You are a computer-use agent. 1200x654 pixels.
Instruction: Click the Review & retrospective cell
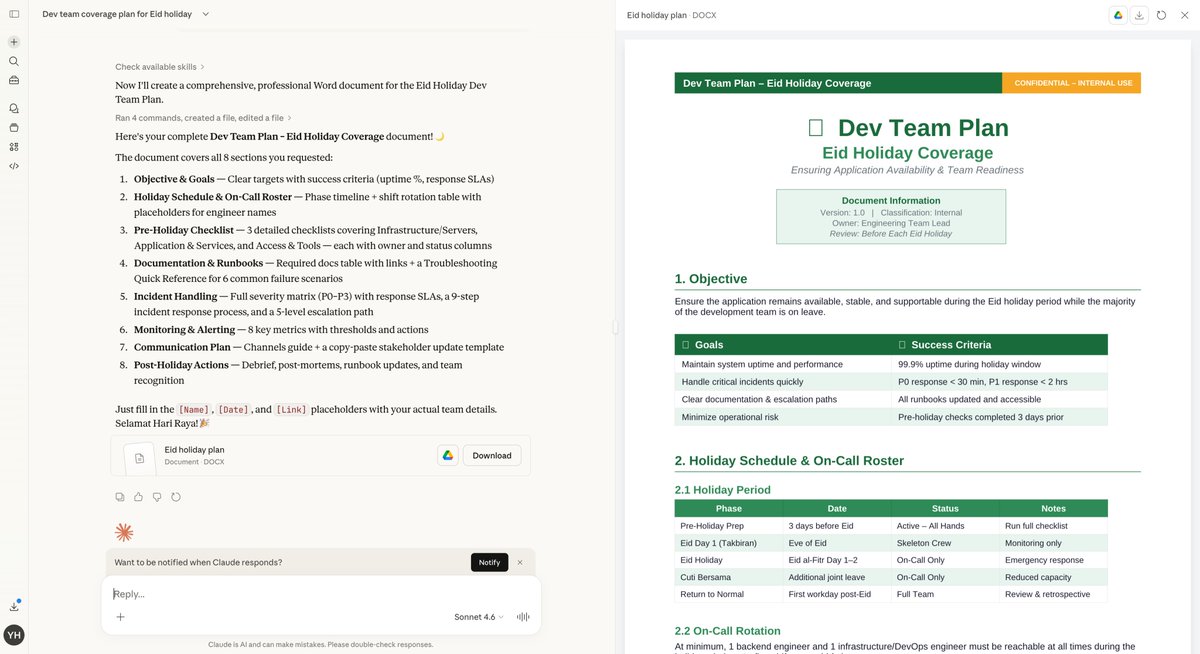(x=1053, y=594)
